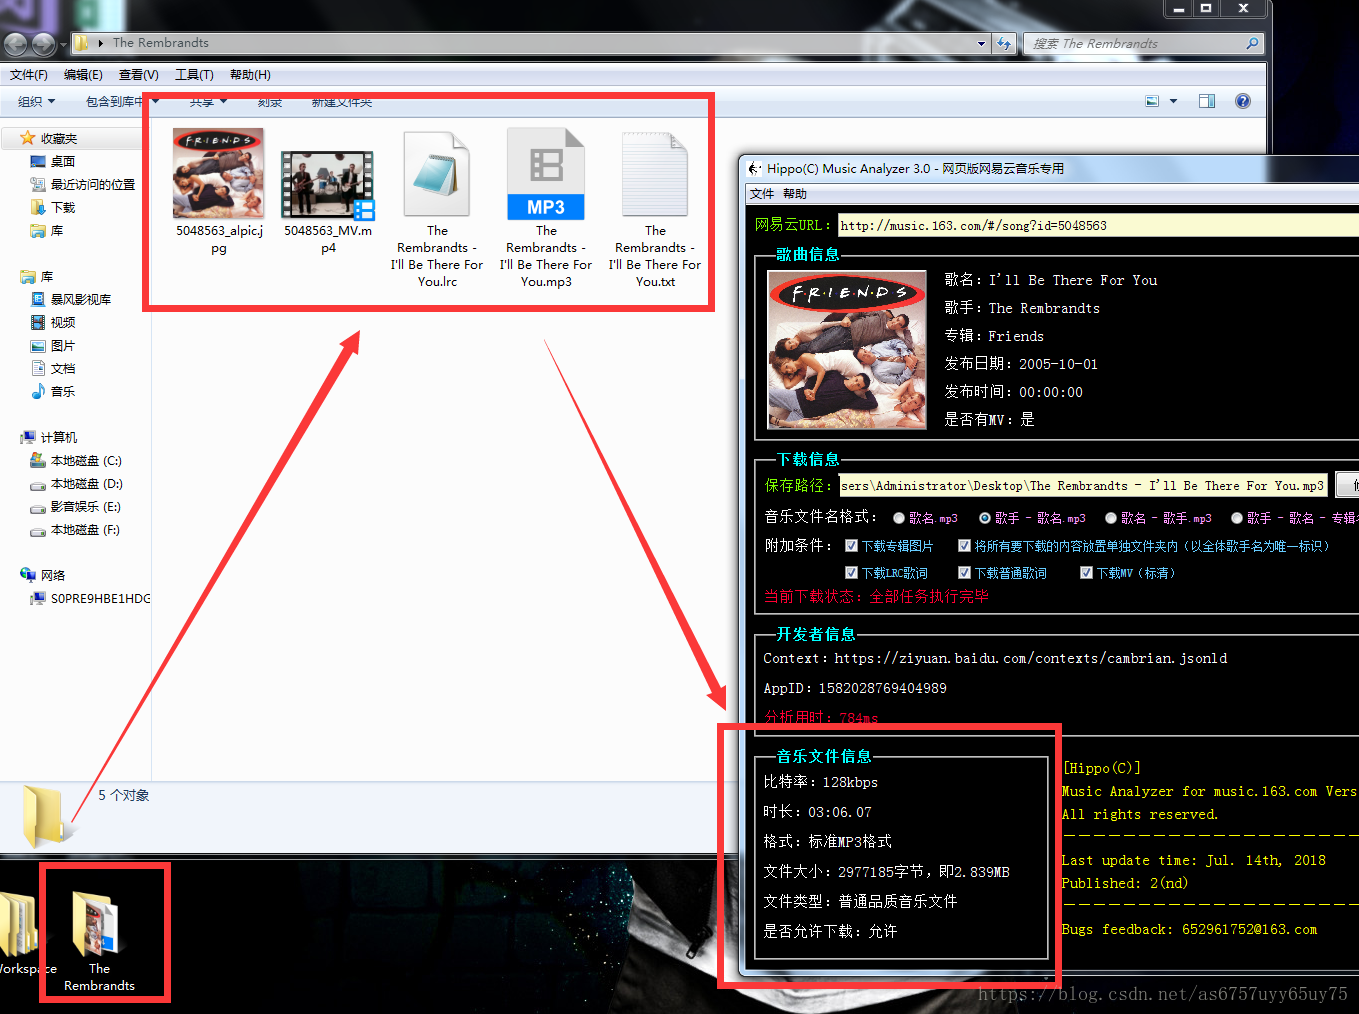Select 下载 folder in navigation pane
The width and height of the screenshot is (1359, 1014).
click(x=62, y=208)
